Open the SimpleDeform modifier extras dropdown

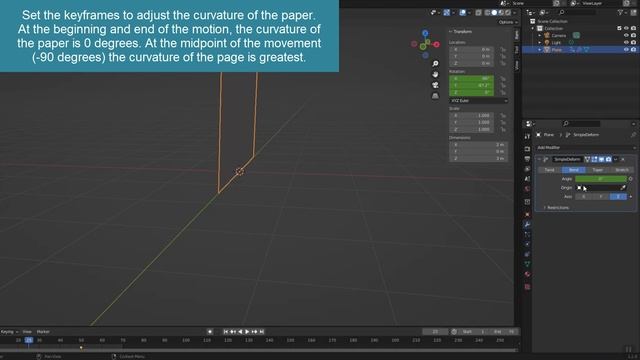(x=616, y=159)
